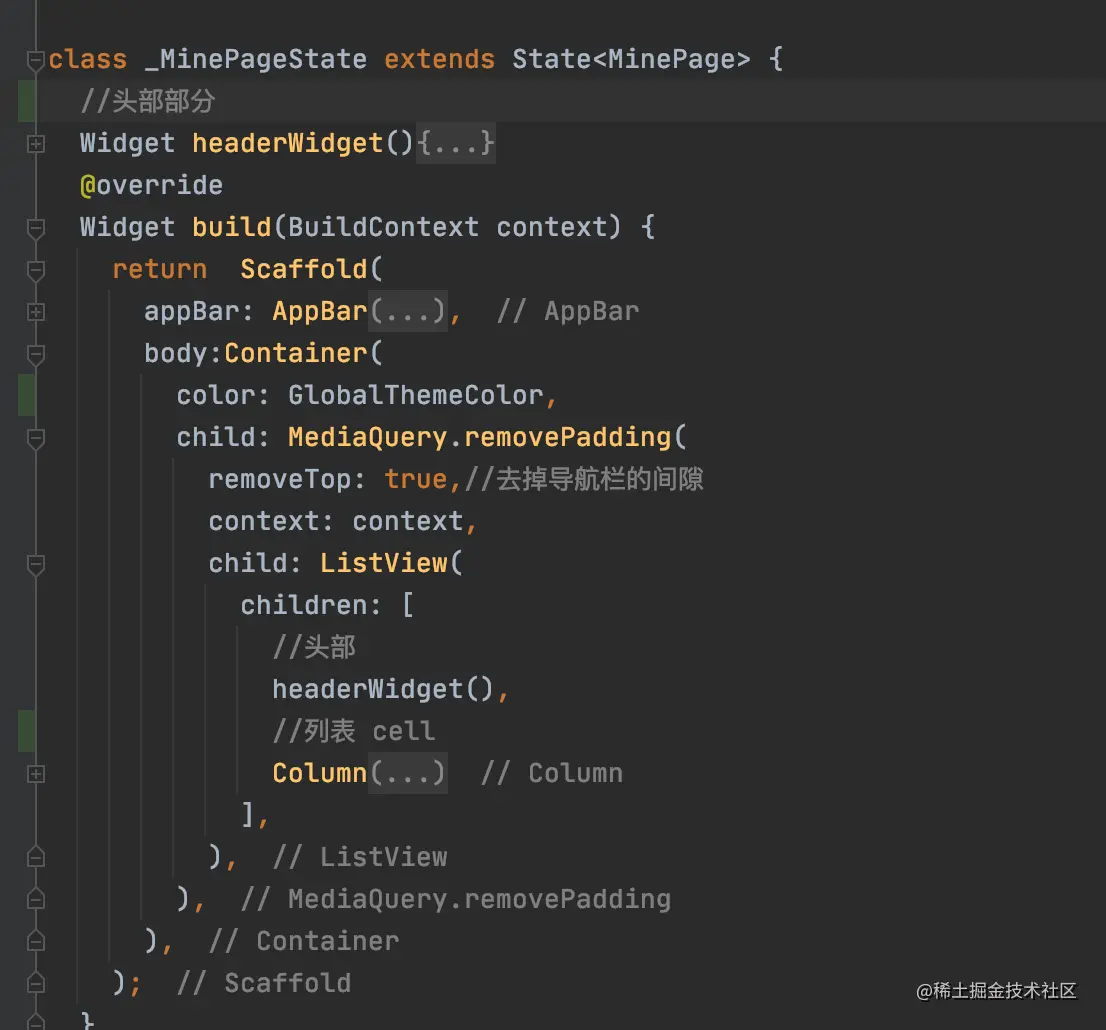Click GlobalThemeColor identifier
The height and width of the screenshot is (1030, 1106).
[416, 395]
